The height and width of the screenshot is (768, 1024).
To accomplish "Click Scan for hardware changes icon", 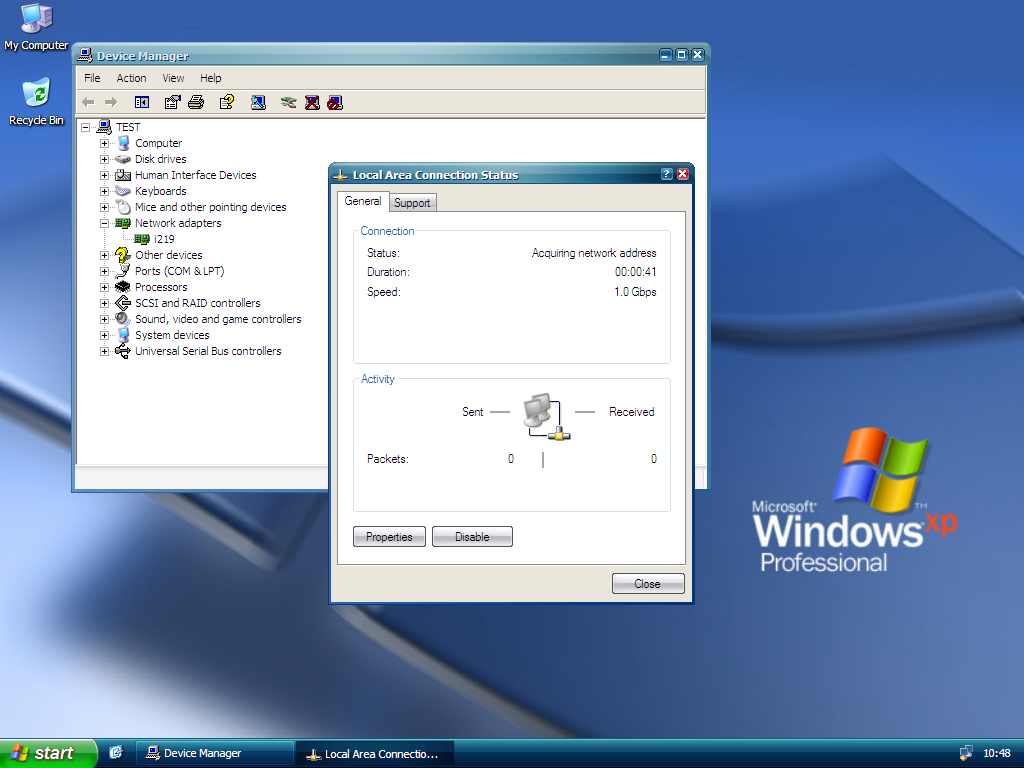I will pyautogui.click(x=259, y=103).
